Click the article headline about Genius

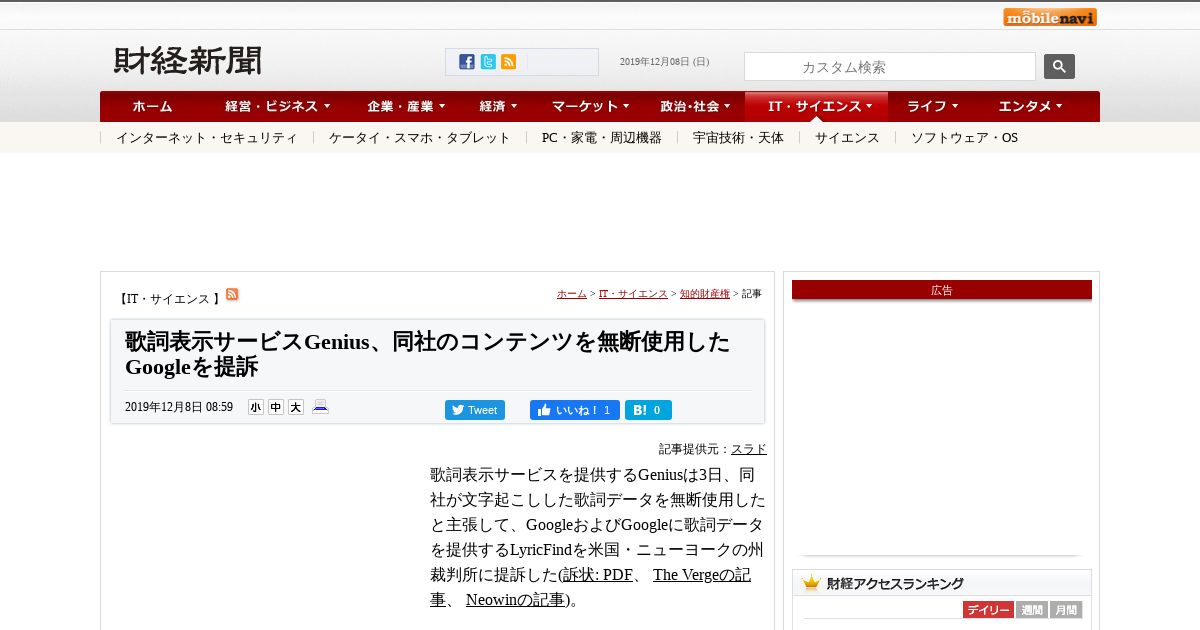pyautogui.click(x=428, y=354)
